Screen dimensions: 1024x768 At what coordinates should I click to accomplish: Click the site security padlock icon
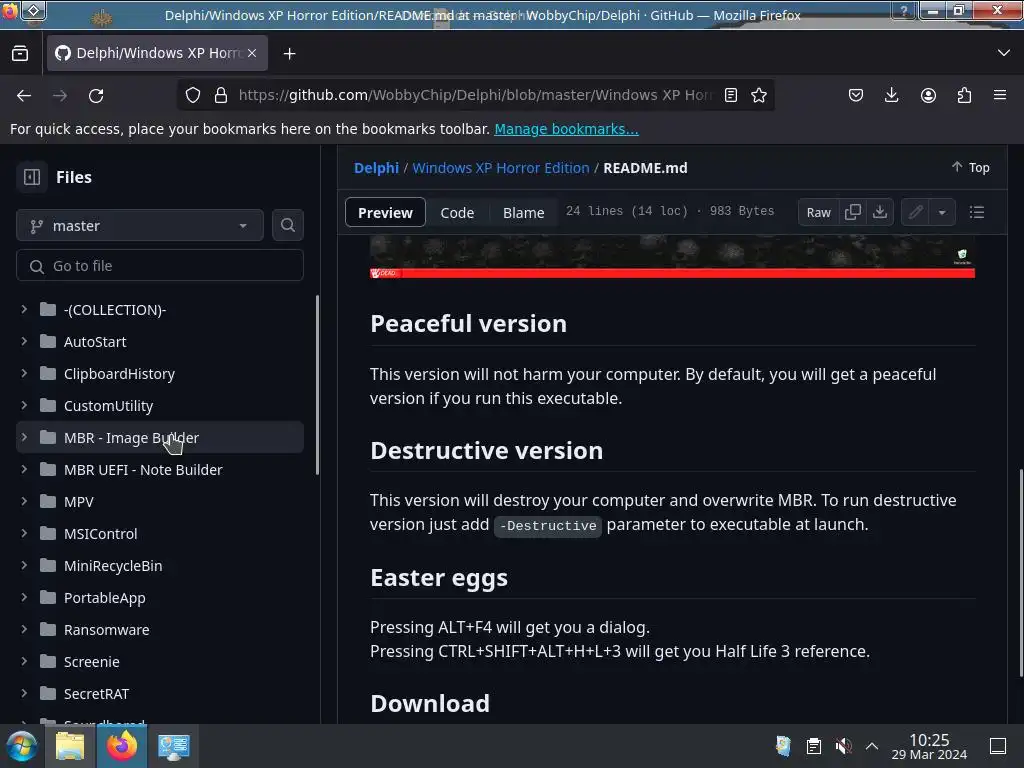tap(221, 95)
